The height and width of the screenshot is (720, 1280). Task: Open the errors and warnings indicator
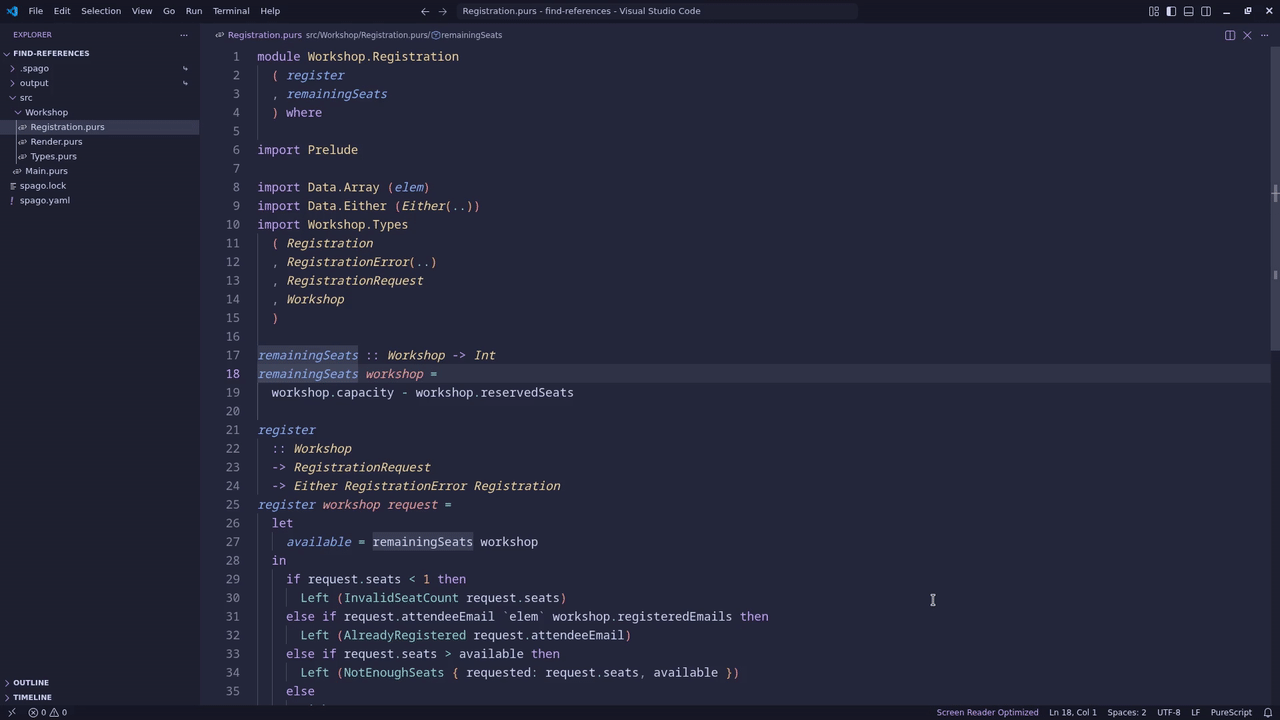click(47, 712)
